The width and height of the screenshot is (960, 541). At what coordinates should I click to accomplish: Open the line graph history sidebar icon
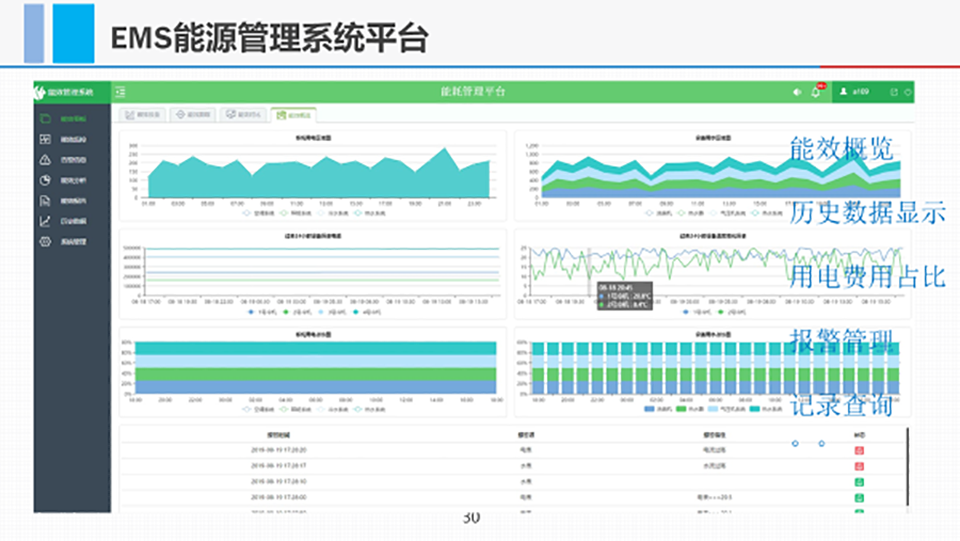click(x=45, y=221)
